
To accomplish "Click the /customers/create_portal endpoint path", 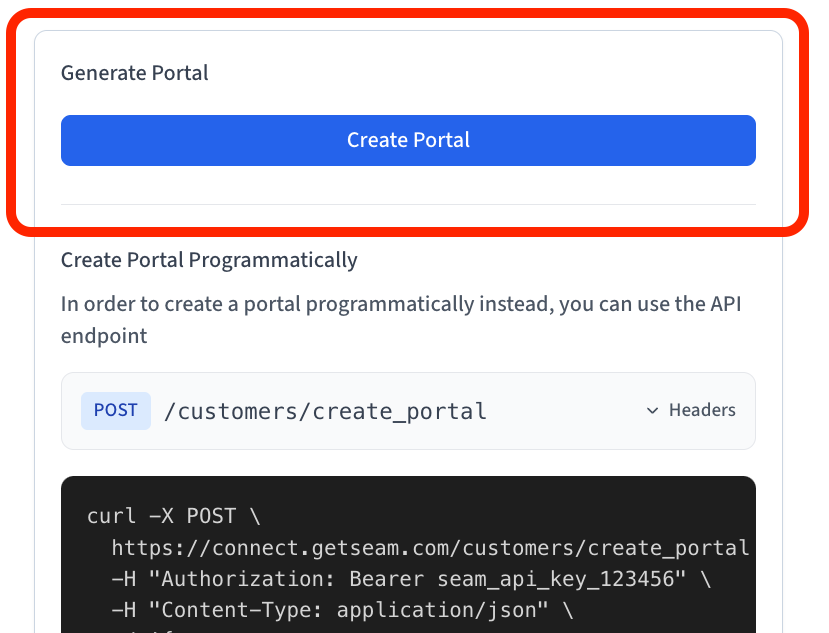I will 325,410.
